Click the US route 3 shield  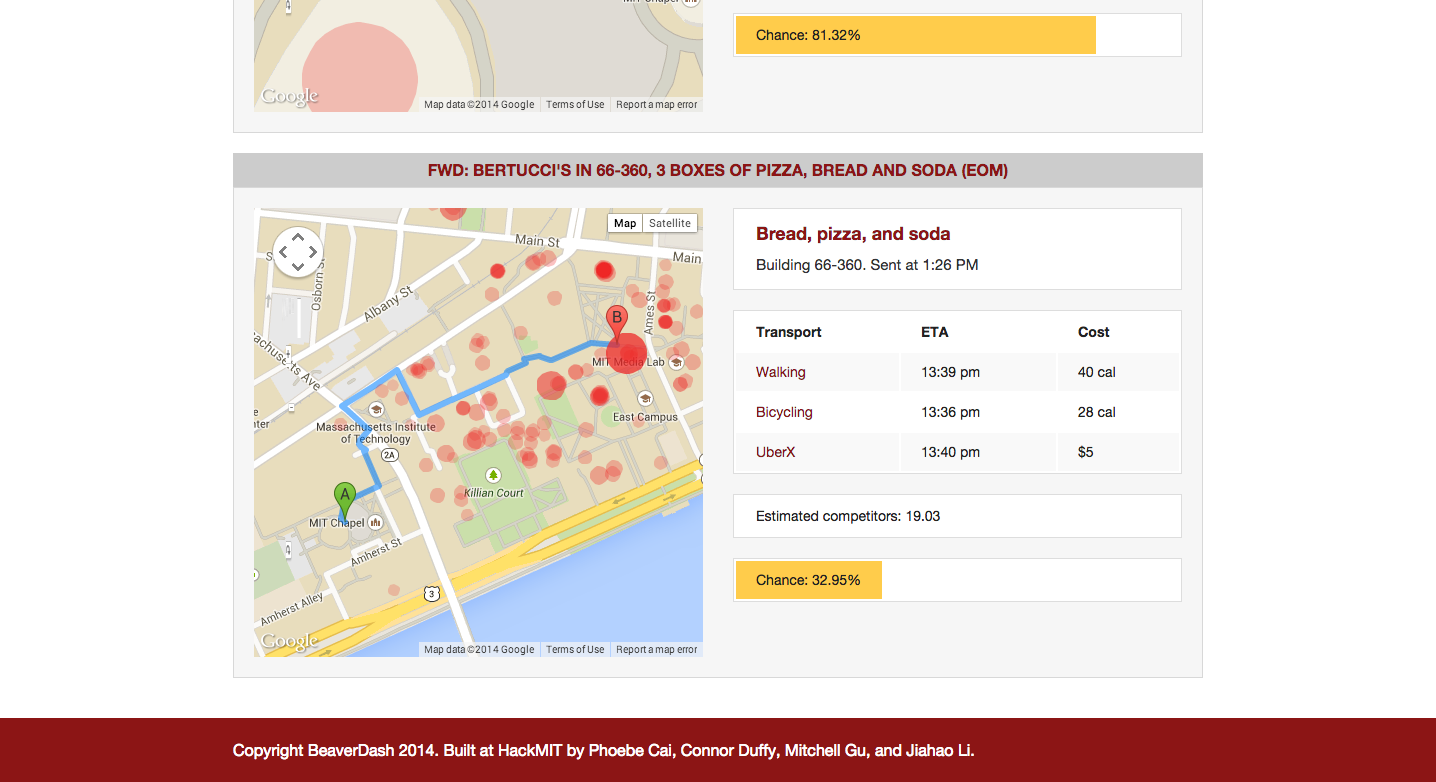click(431, 593)
